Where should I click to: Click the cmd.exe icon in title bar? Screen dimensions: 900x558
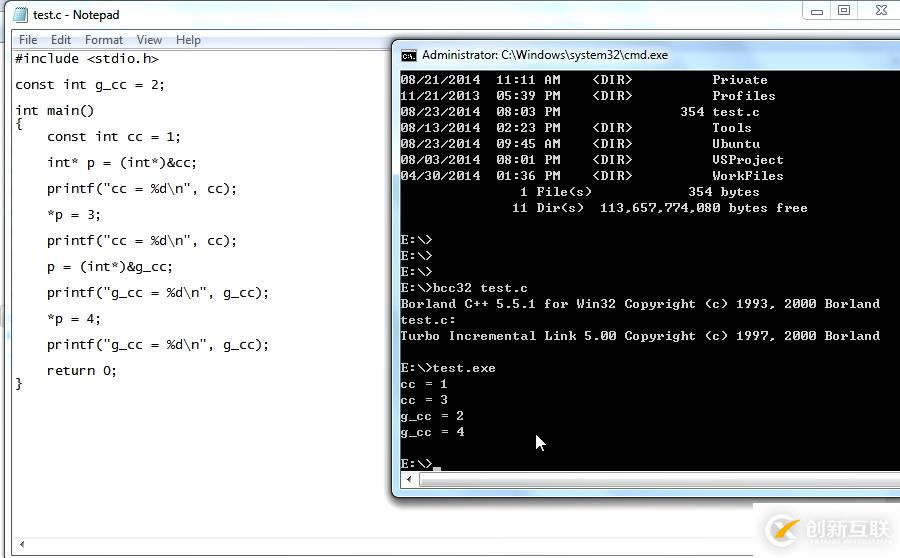(x=409, y=55)
